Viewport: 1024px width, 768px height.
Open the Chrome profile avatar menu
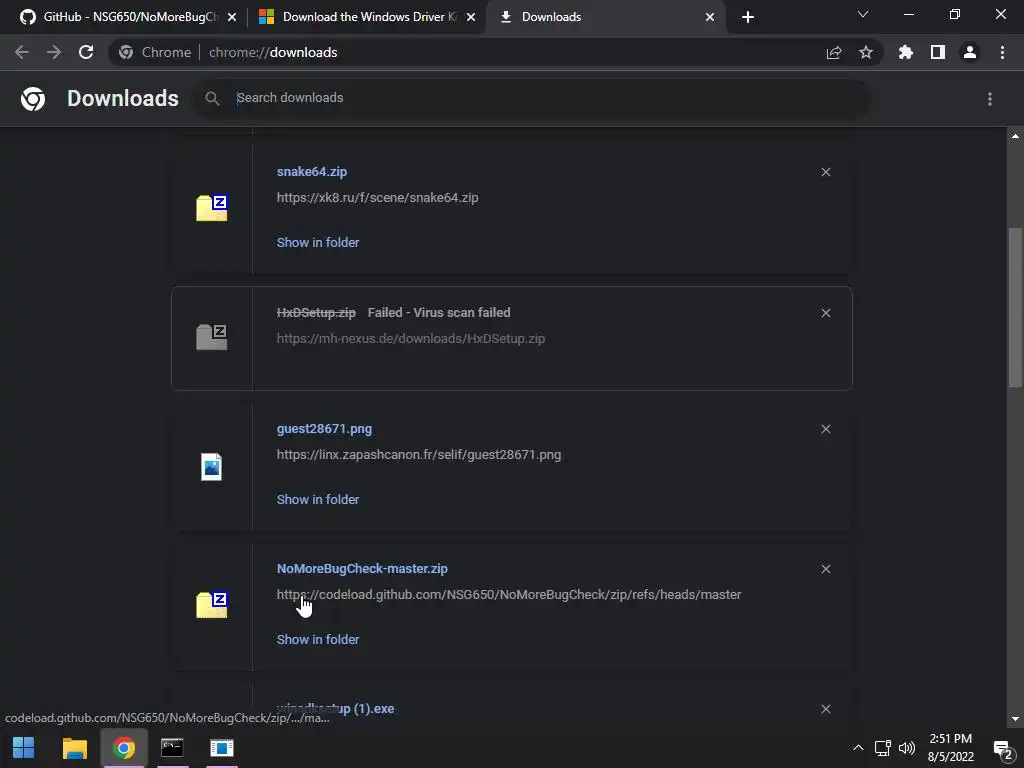pos(970,52)
